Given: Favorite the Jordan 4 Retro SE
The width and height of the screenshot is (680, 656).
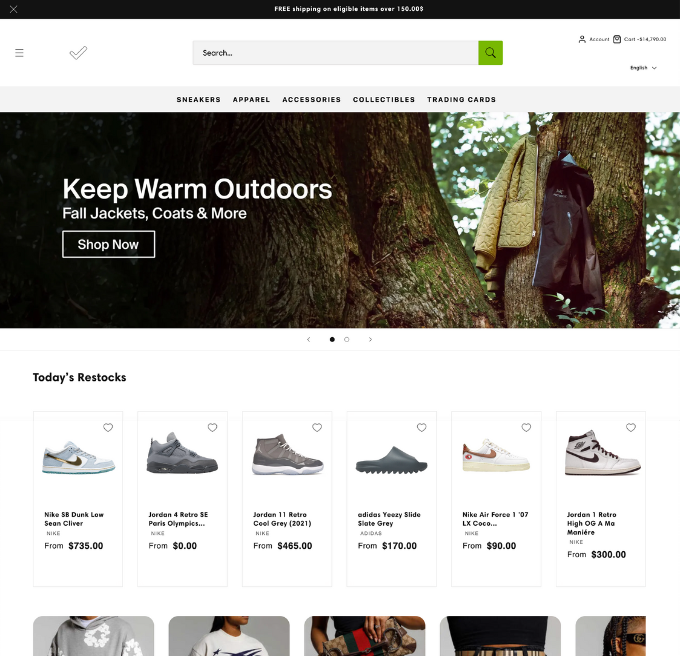Looking at the screenshot, I should tap(212, 428).
